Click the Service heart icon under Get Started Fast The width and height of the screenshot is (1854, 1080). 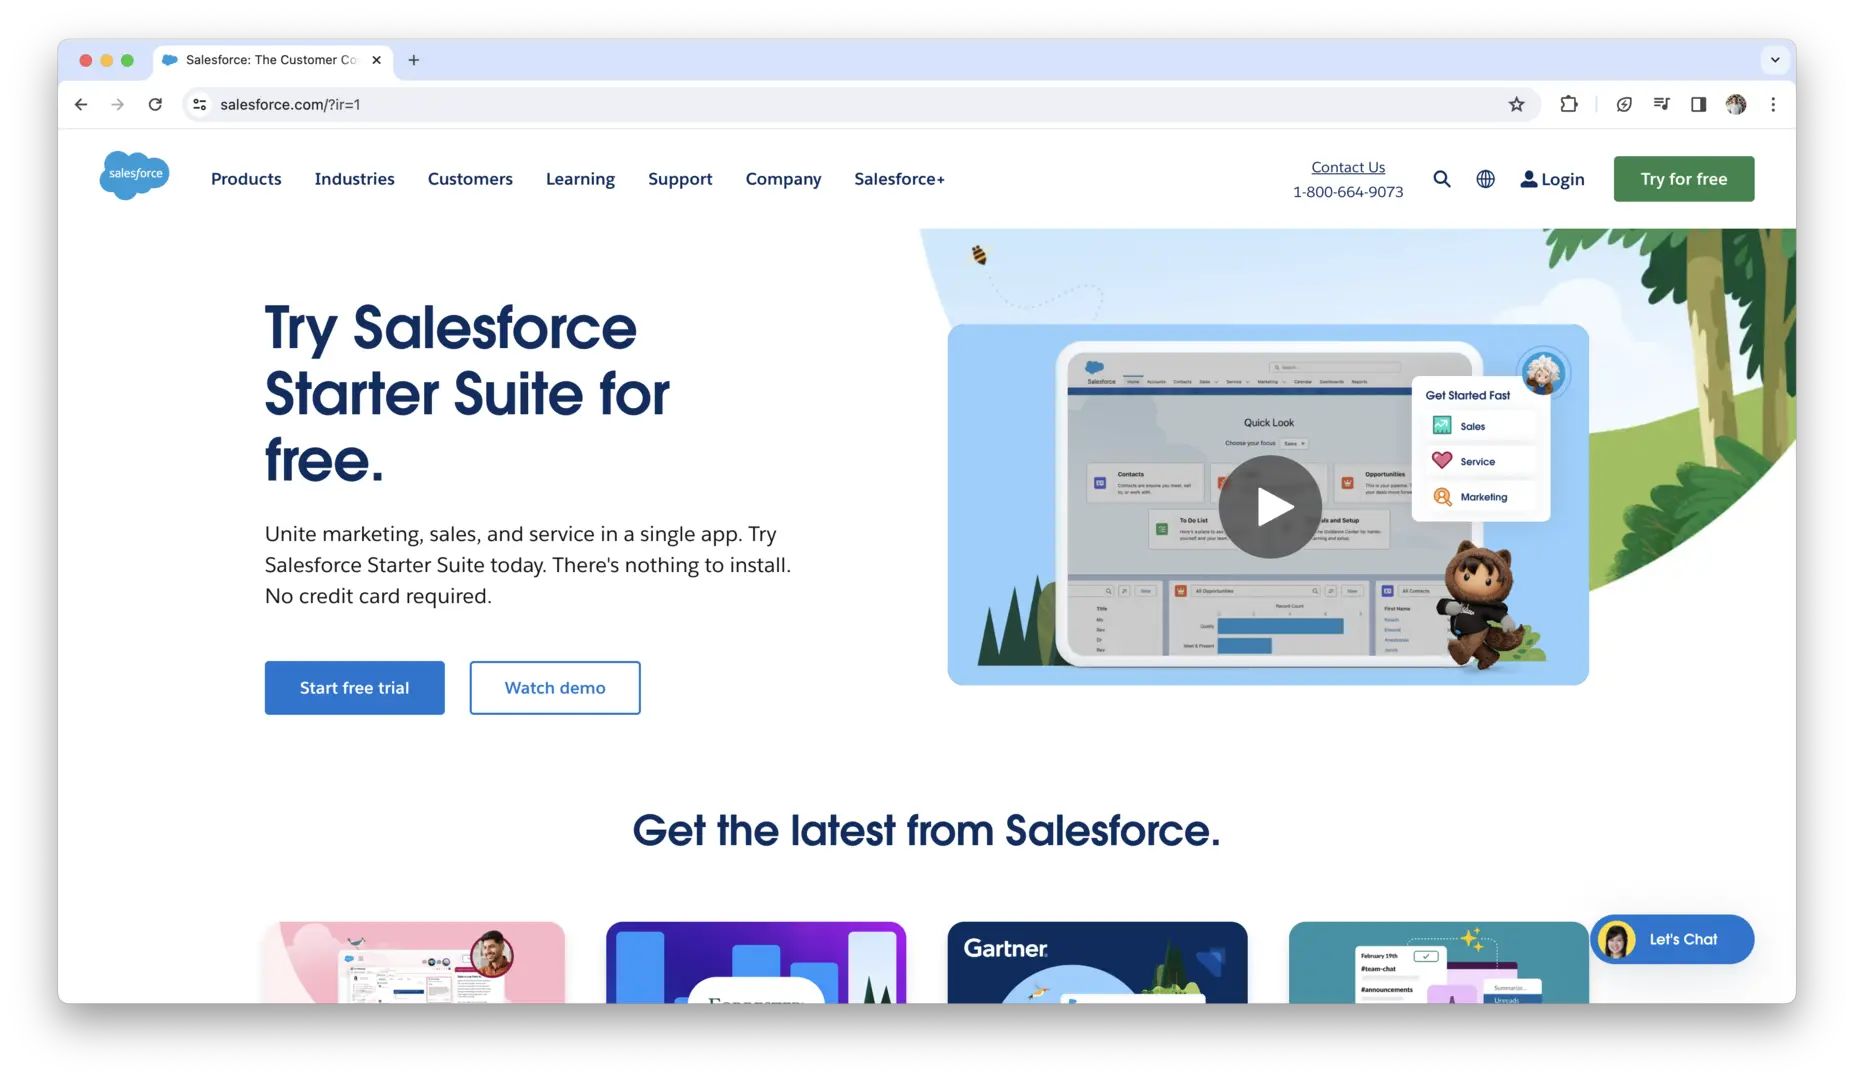(x=1441, y=460)
